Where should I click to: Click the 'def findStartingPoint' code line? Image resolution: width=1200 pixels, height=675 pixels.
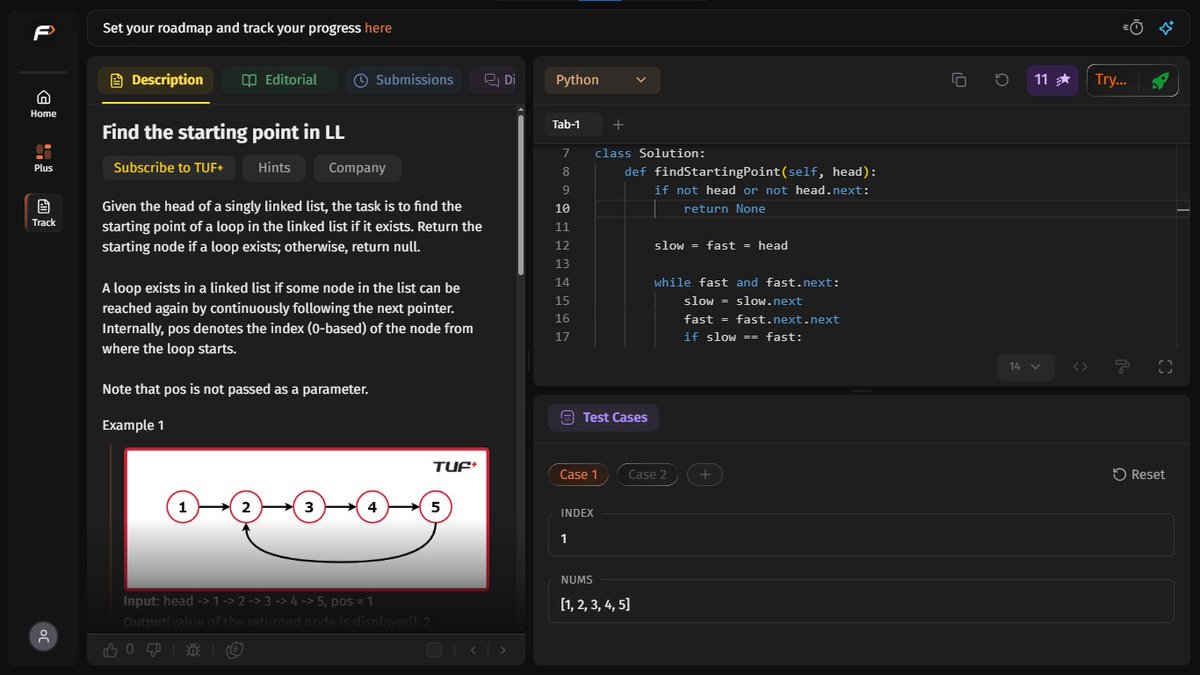[750, 171]
